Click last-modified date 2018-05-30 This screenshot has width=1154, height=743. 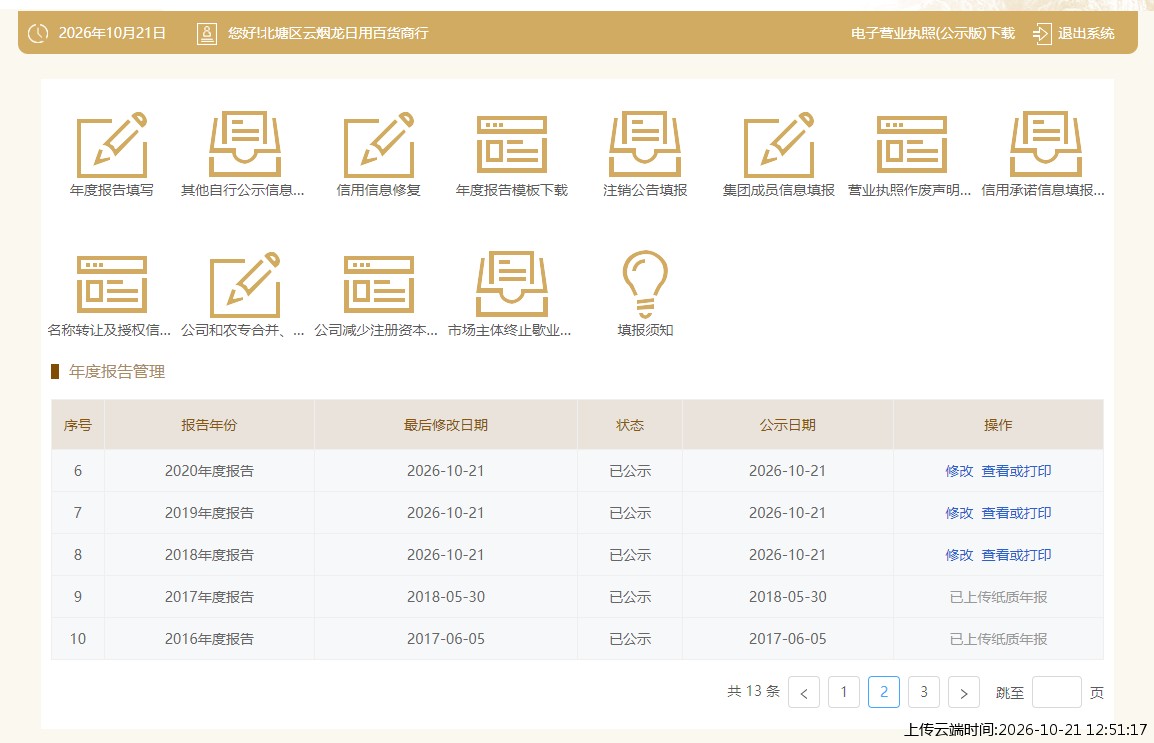point(446,597)
